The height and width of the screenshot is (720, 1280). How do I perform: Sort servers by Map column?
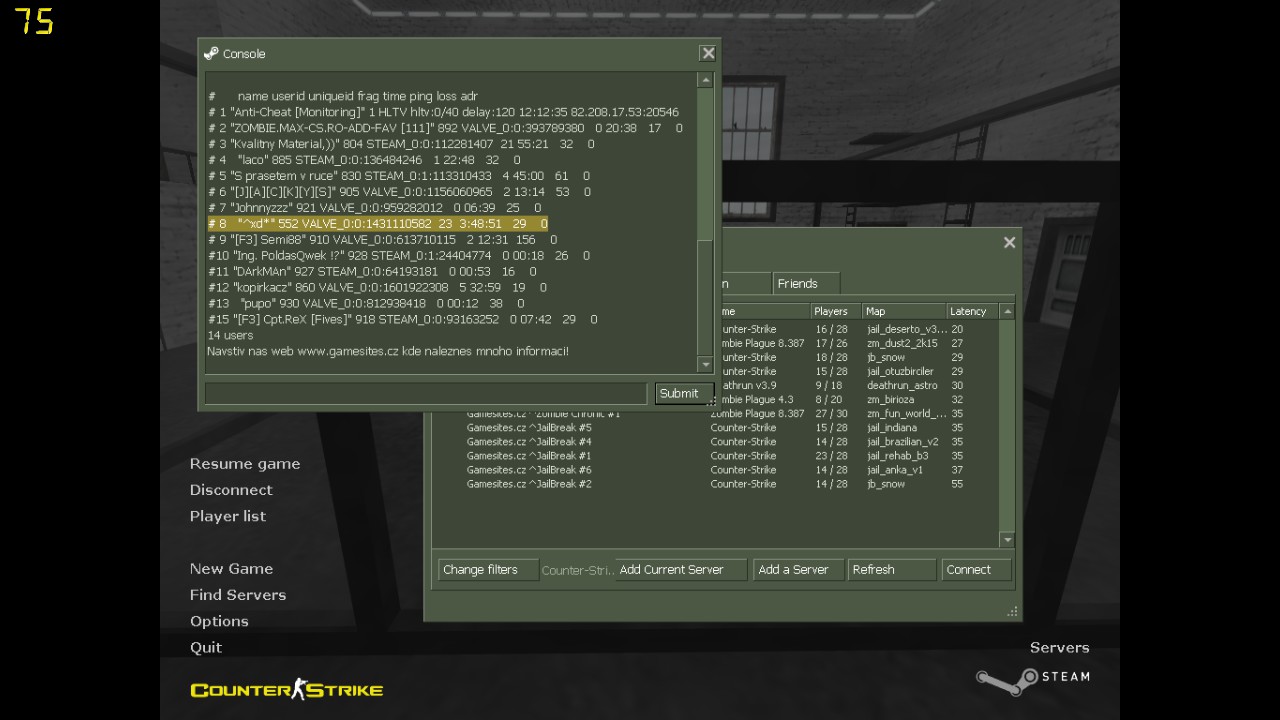click(x=905, y=311)
